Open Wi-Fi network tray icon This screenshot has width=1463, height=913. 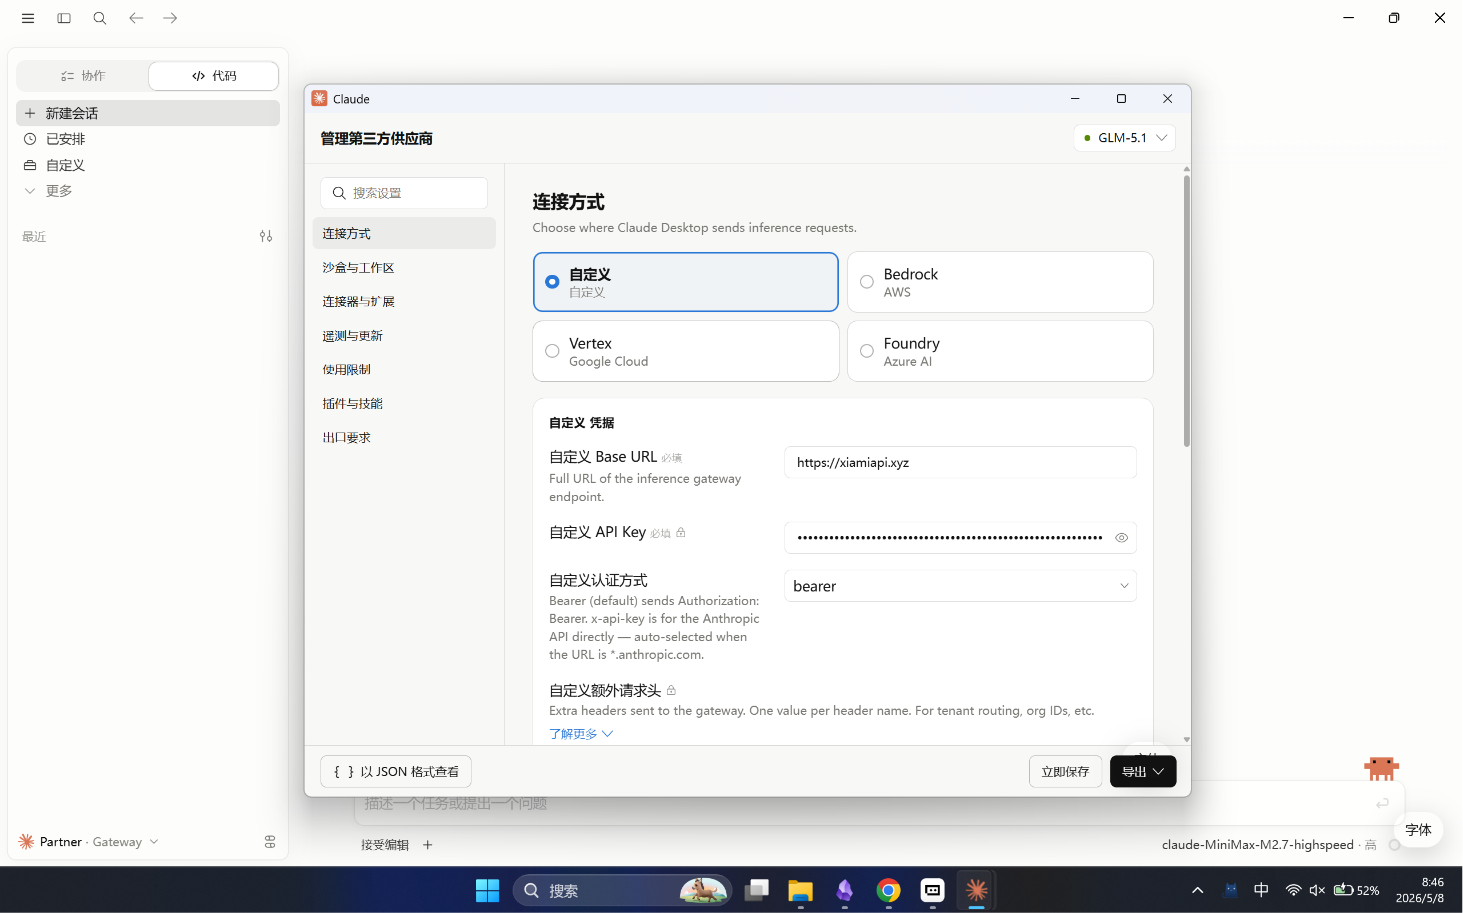(1293, 890)
